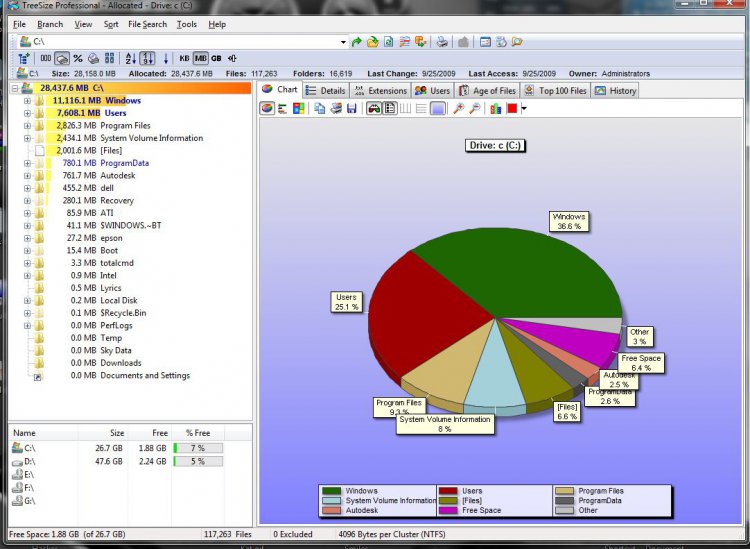Expand the Recovery folder node

[x=27, y=200]
